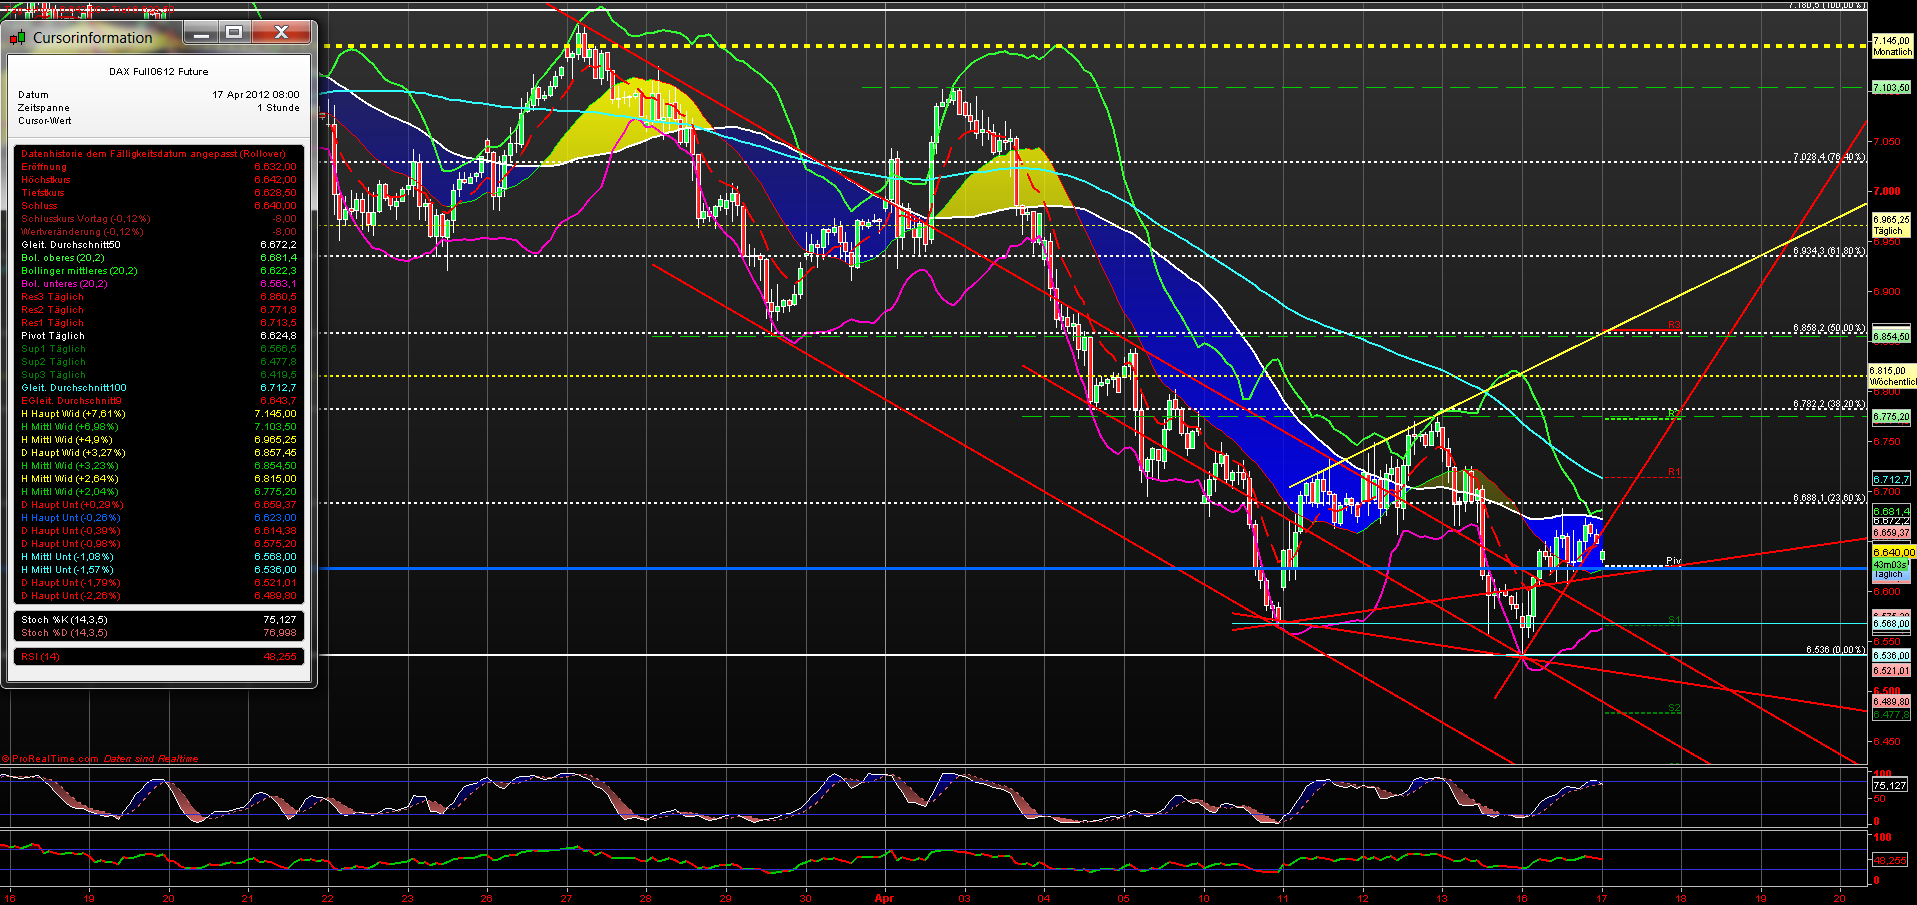Select the Eröffnung row label

pyautogui.click(x=44, y=167)
